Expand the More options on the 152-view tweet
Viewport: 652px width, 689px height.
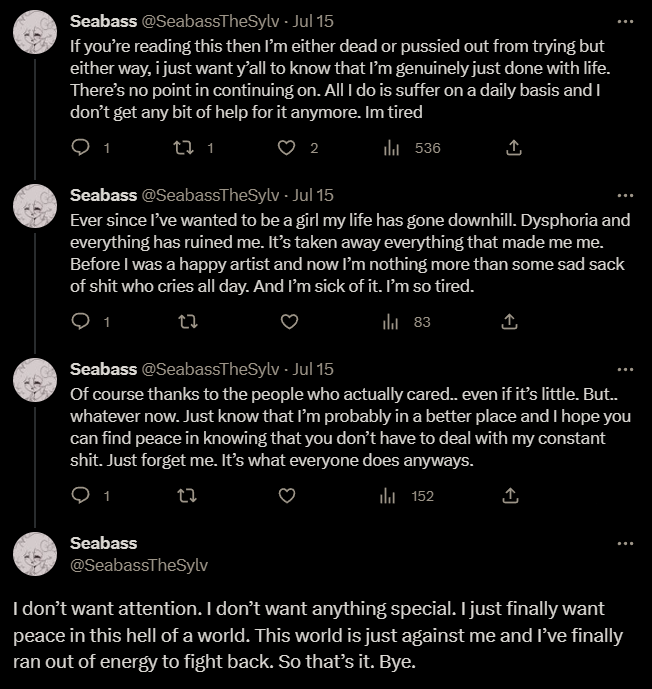coord(625,369)
